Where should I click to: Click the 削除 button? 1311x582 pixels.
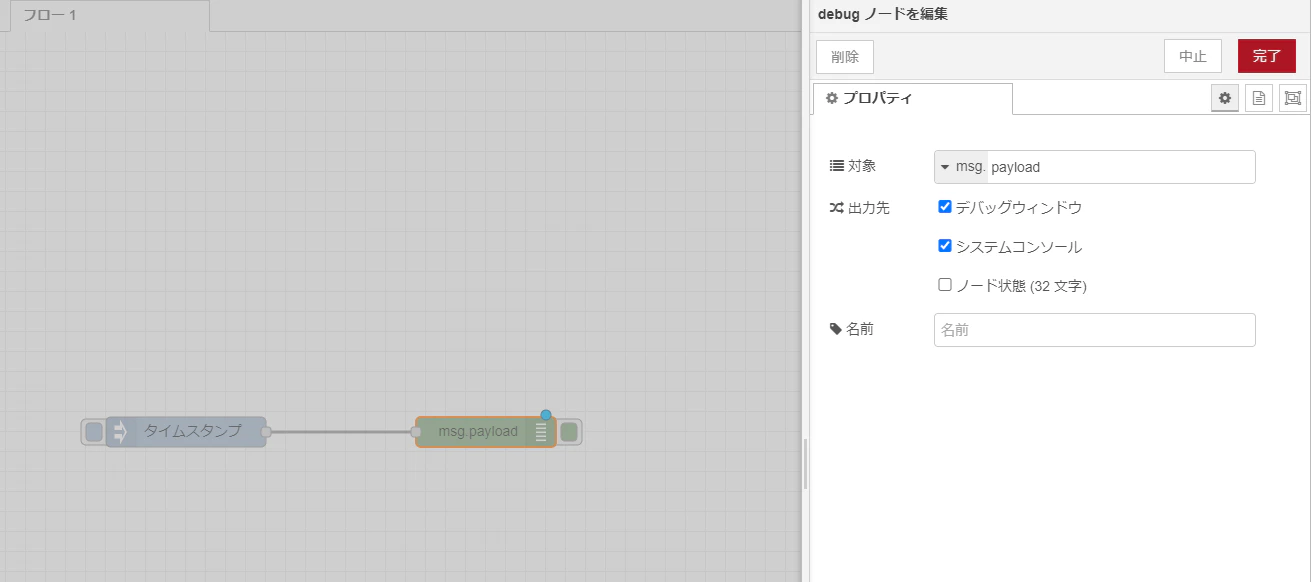[845, 57]
